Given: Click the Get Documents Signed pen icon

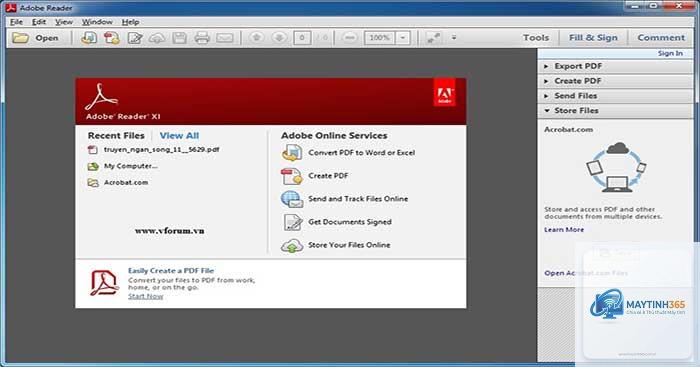Looking at the screenshot, I should click(x=293, y=222).
